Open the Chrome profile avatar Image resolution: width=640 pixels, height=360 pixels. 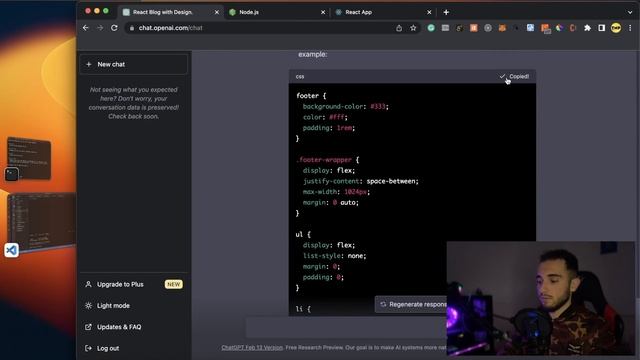point(616,28)
